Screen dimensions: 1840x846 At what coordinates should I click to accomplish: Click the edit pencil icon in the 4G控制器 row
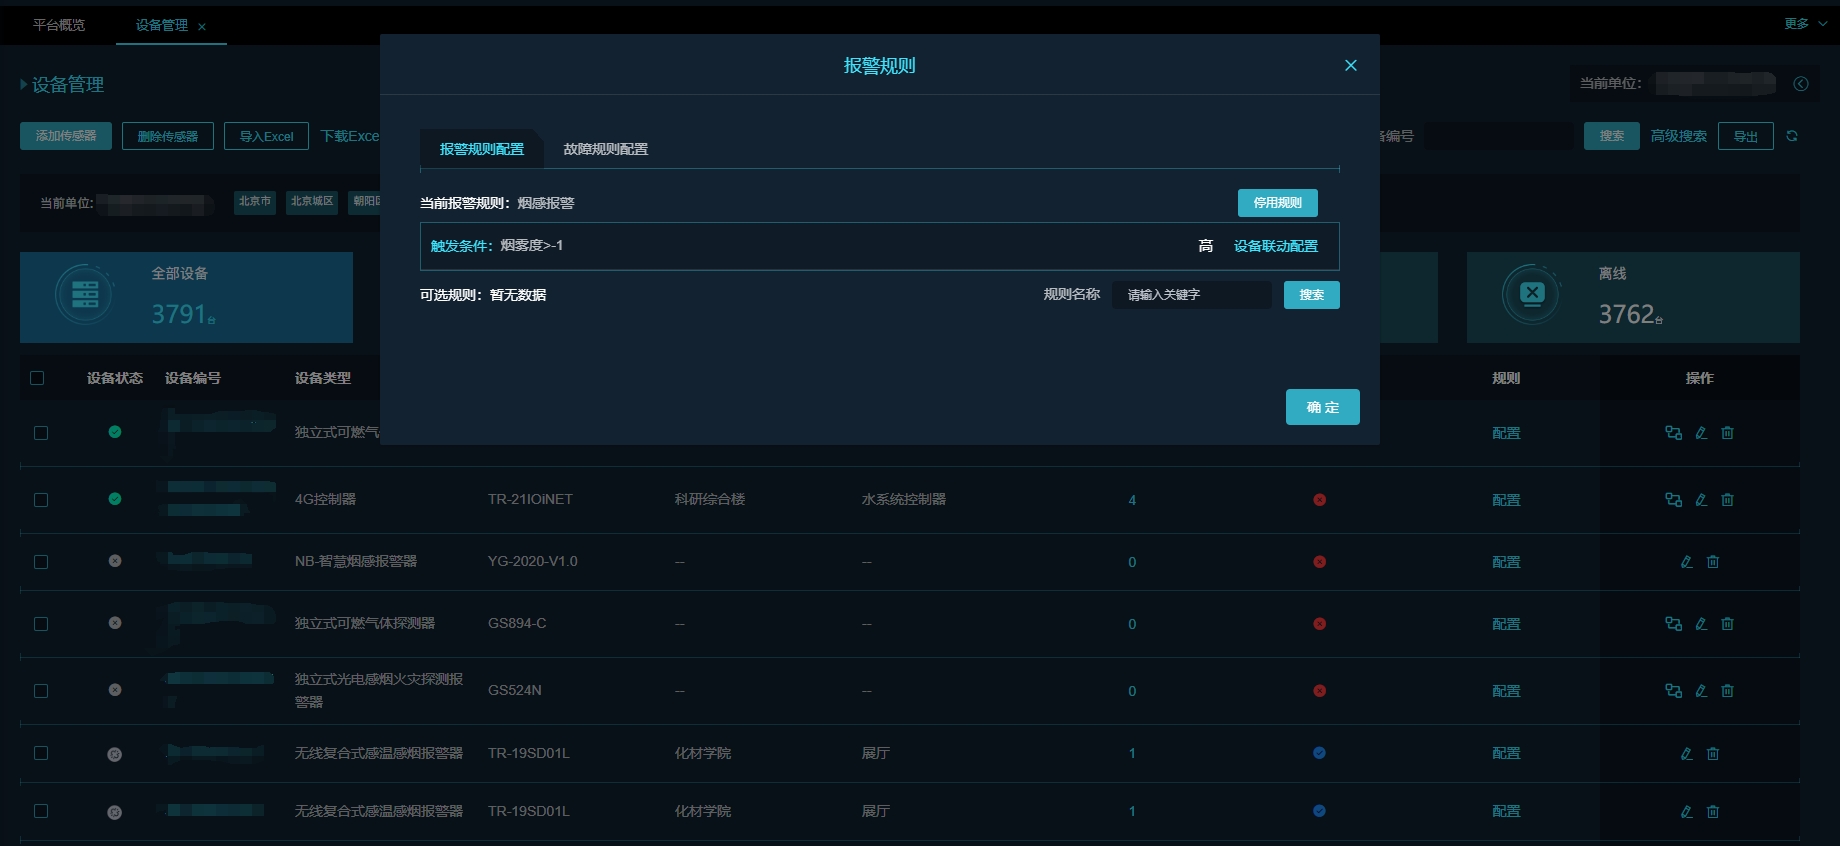pyautogui.click(x=1701, y=500)
